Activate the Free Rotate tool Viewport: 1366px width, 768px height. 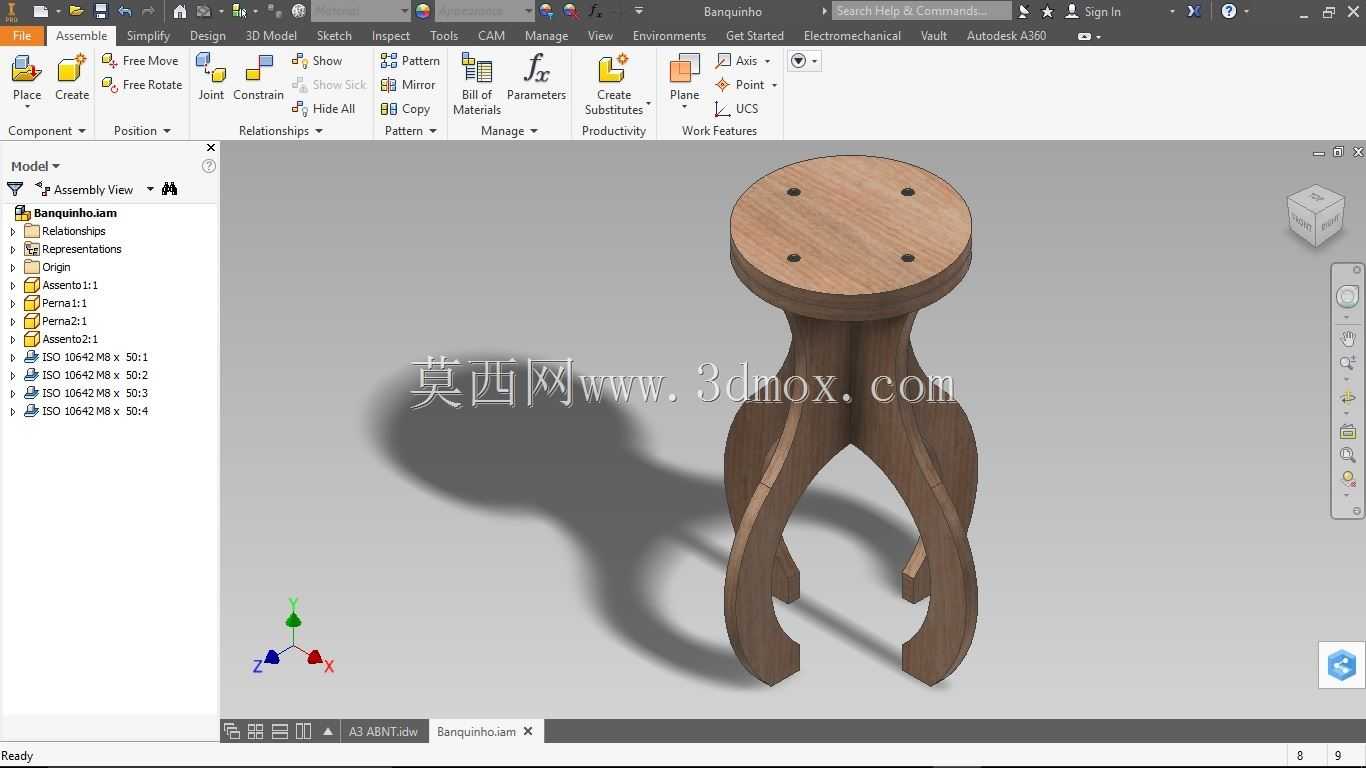[x=142, y=85]
